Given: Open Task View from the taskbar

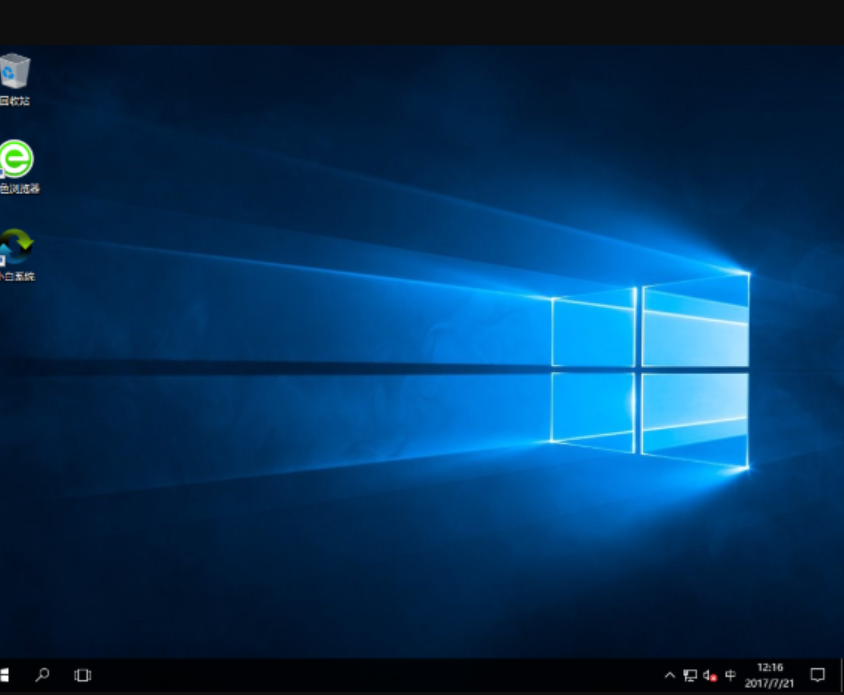Looking at the screenshot, I should pos(83,675).
